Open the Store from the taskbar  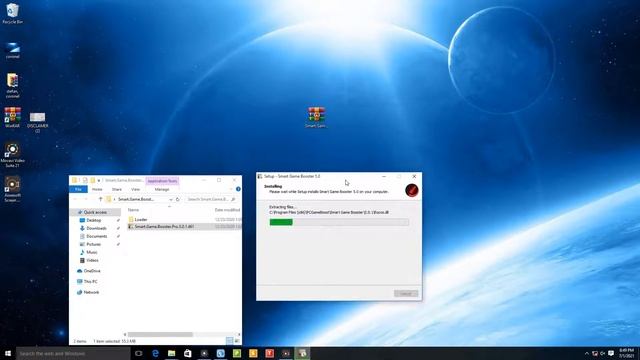[x=188, y=353]
